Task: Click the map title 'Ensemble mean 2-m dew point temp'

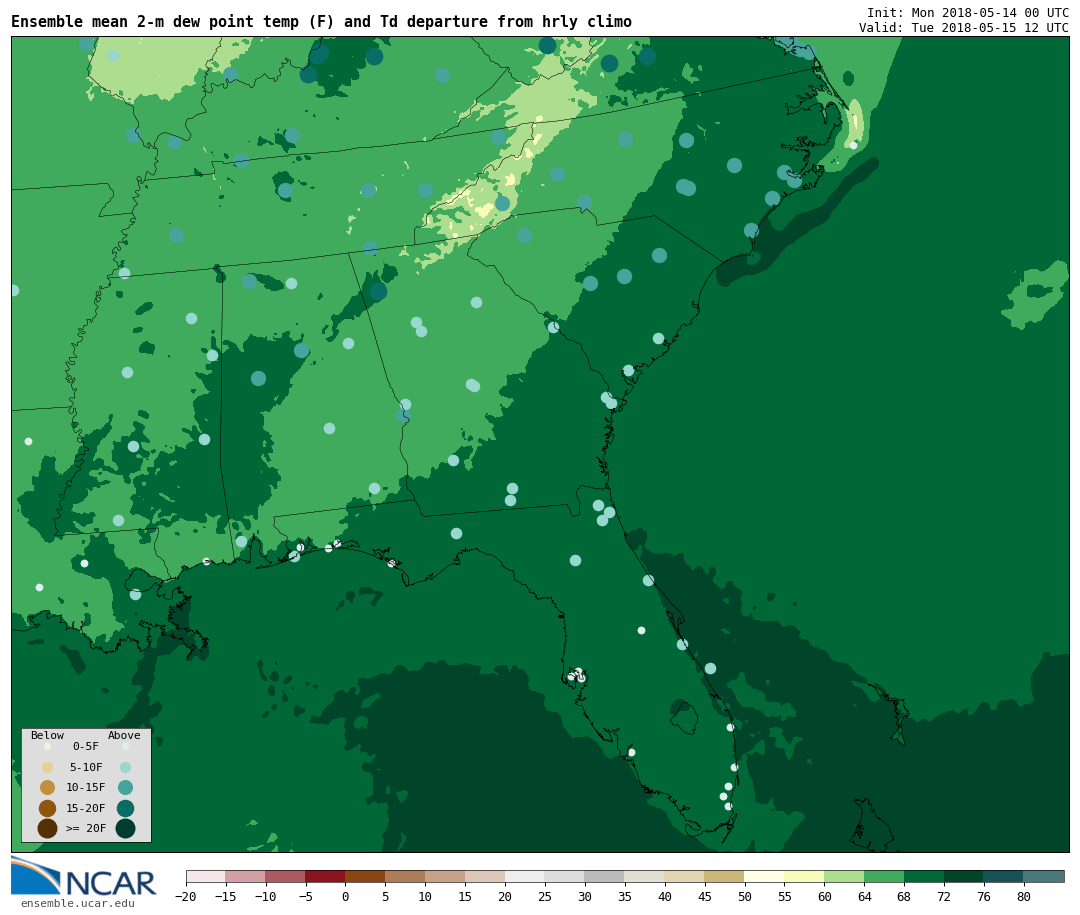Action: (x=155, y=22)
